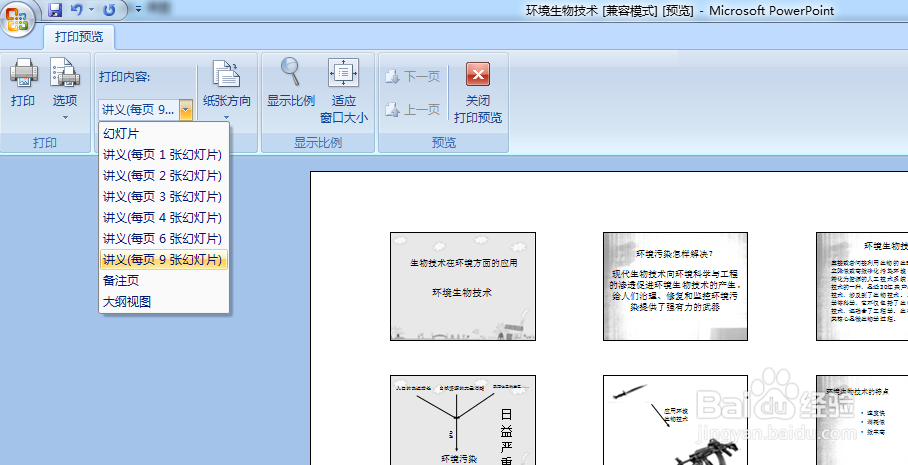Click the 日益严重 diagram slide thumbnail

[463, 420]
